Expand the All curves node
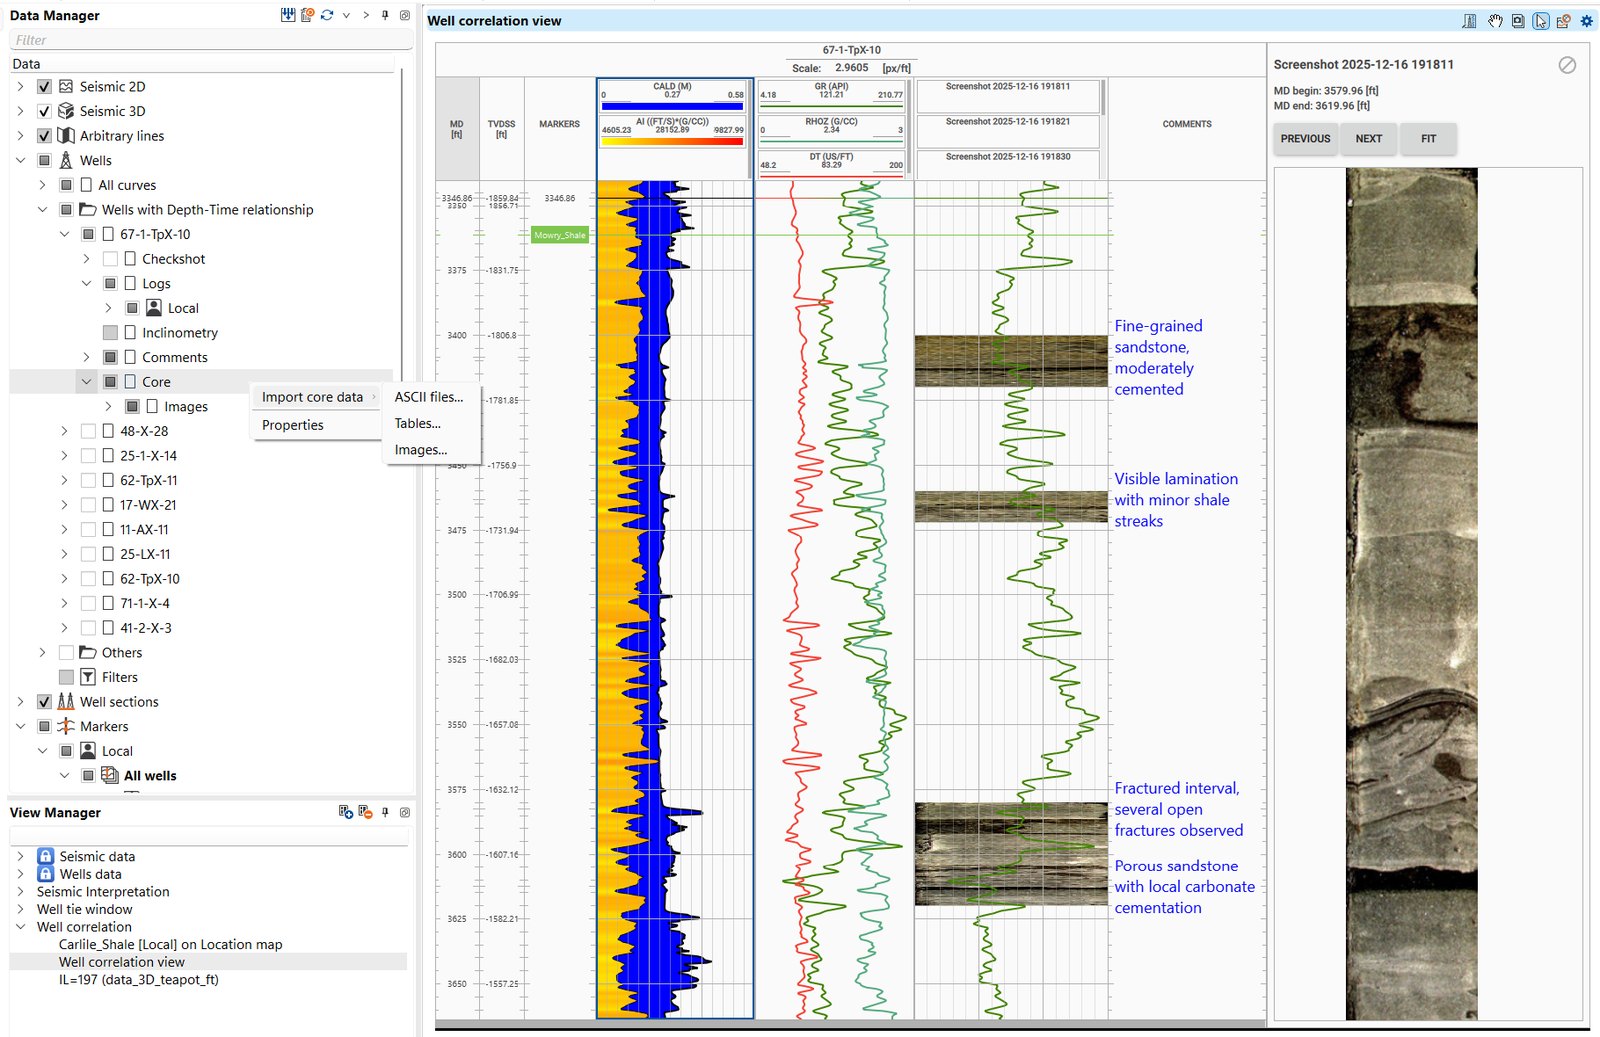This screenshot has height=1037, width=1600. [x=42, y=185]
